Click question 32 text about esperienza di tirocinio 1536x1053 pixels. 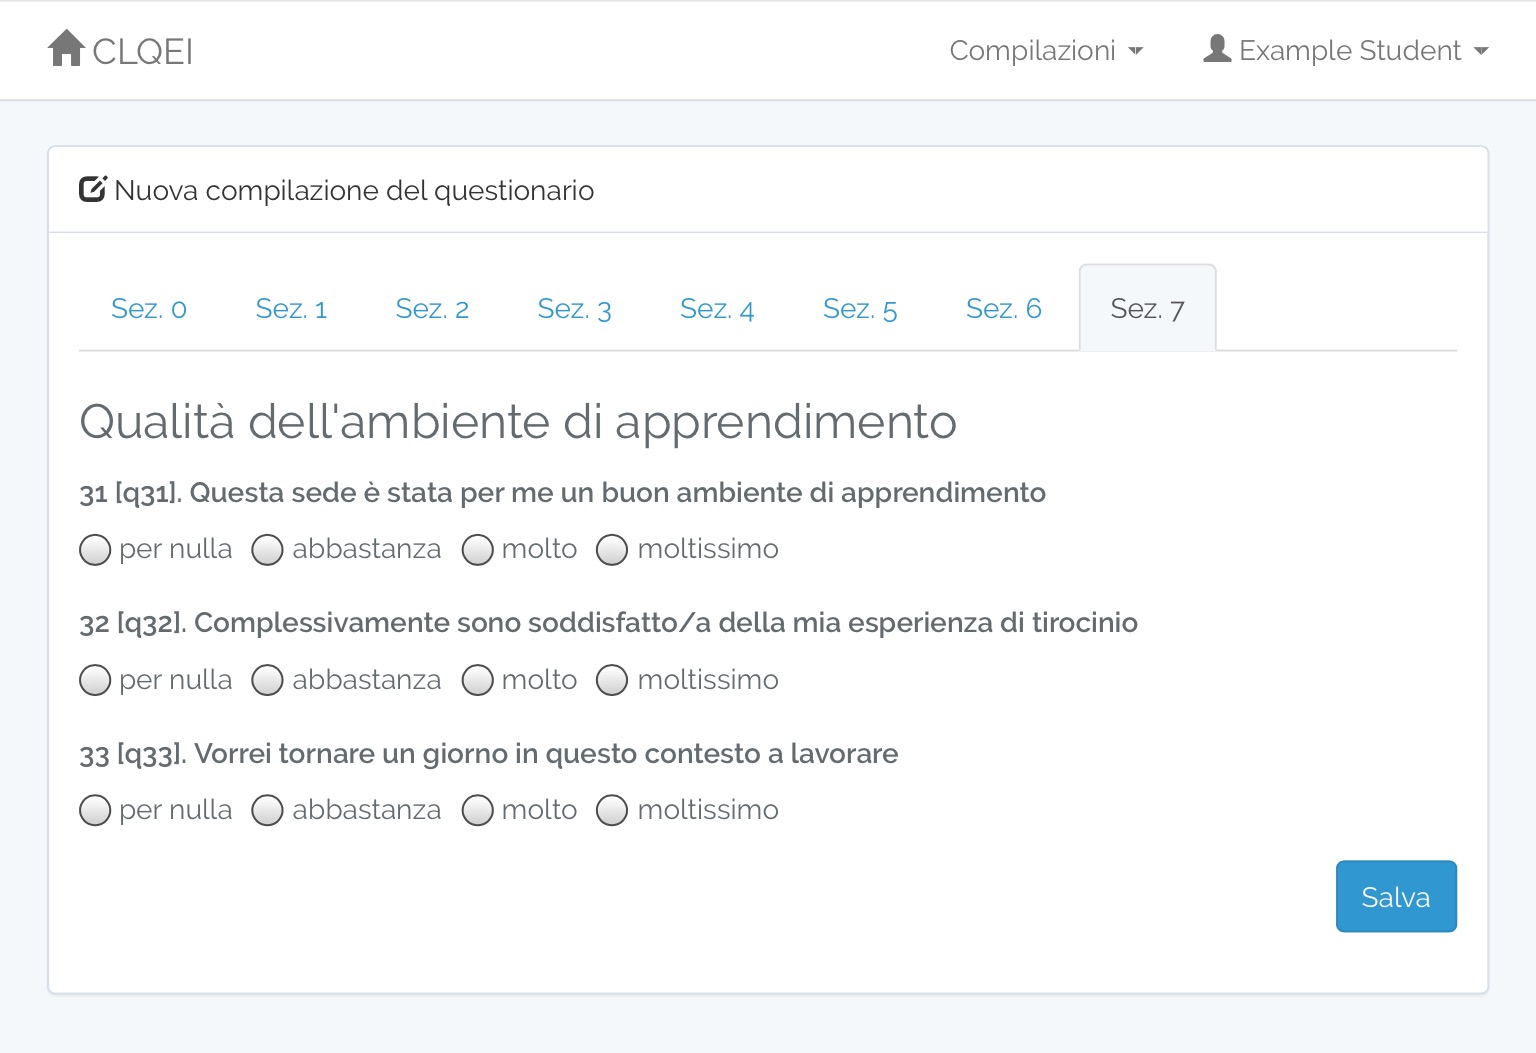point(608,623)
